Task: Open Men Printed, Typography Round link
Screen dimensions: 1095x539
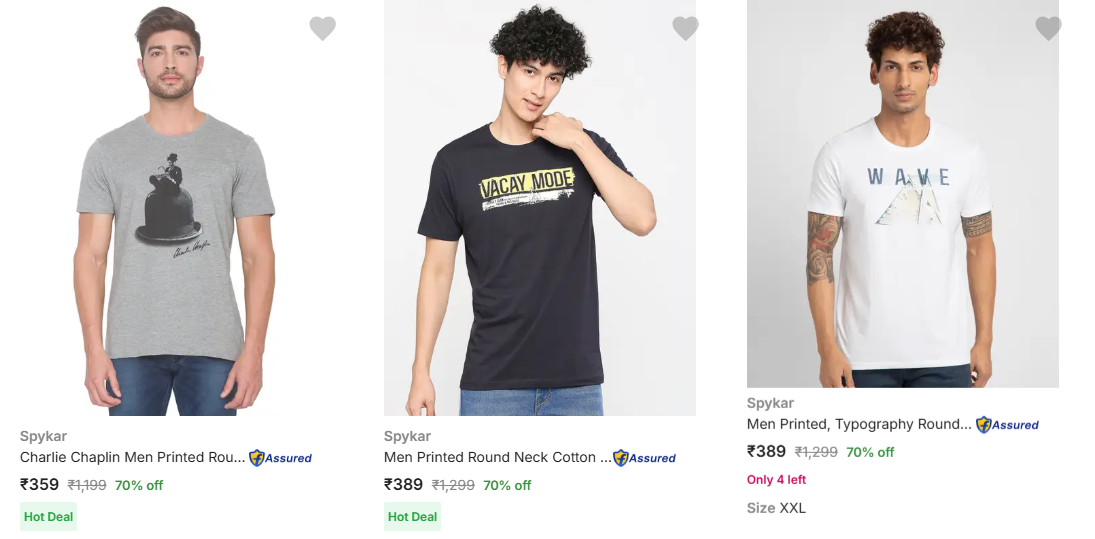Action: pos(859,424)
